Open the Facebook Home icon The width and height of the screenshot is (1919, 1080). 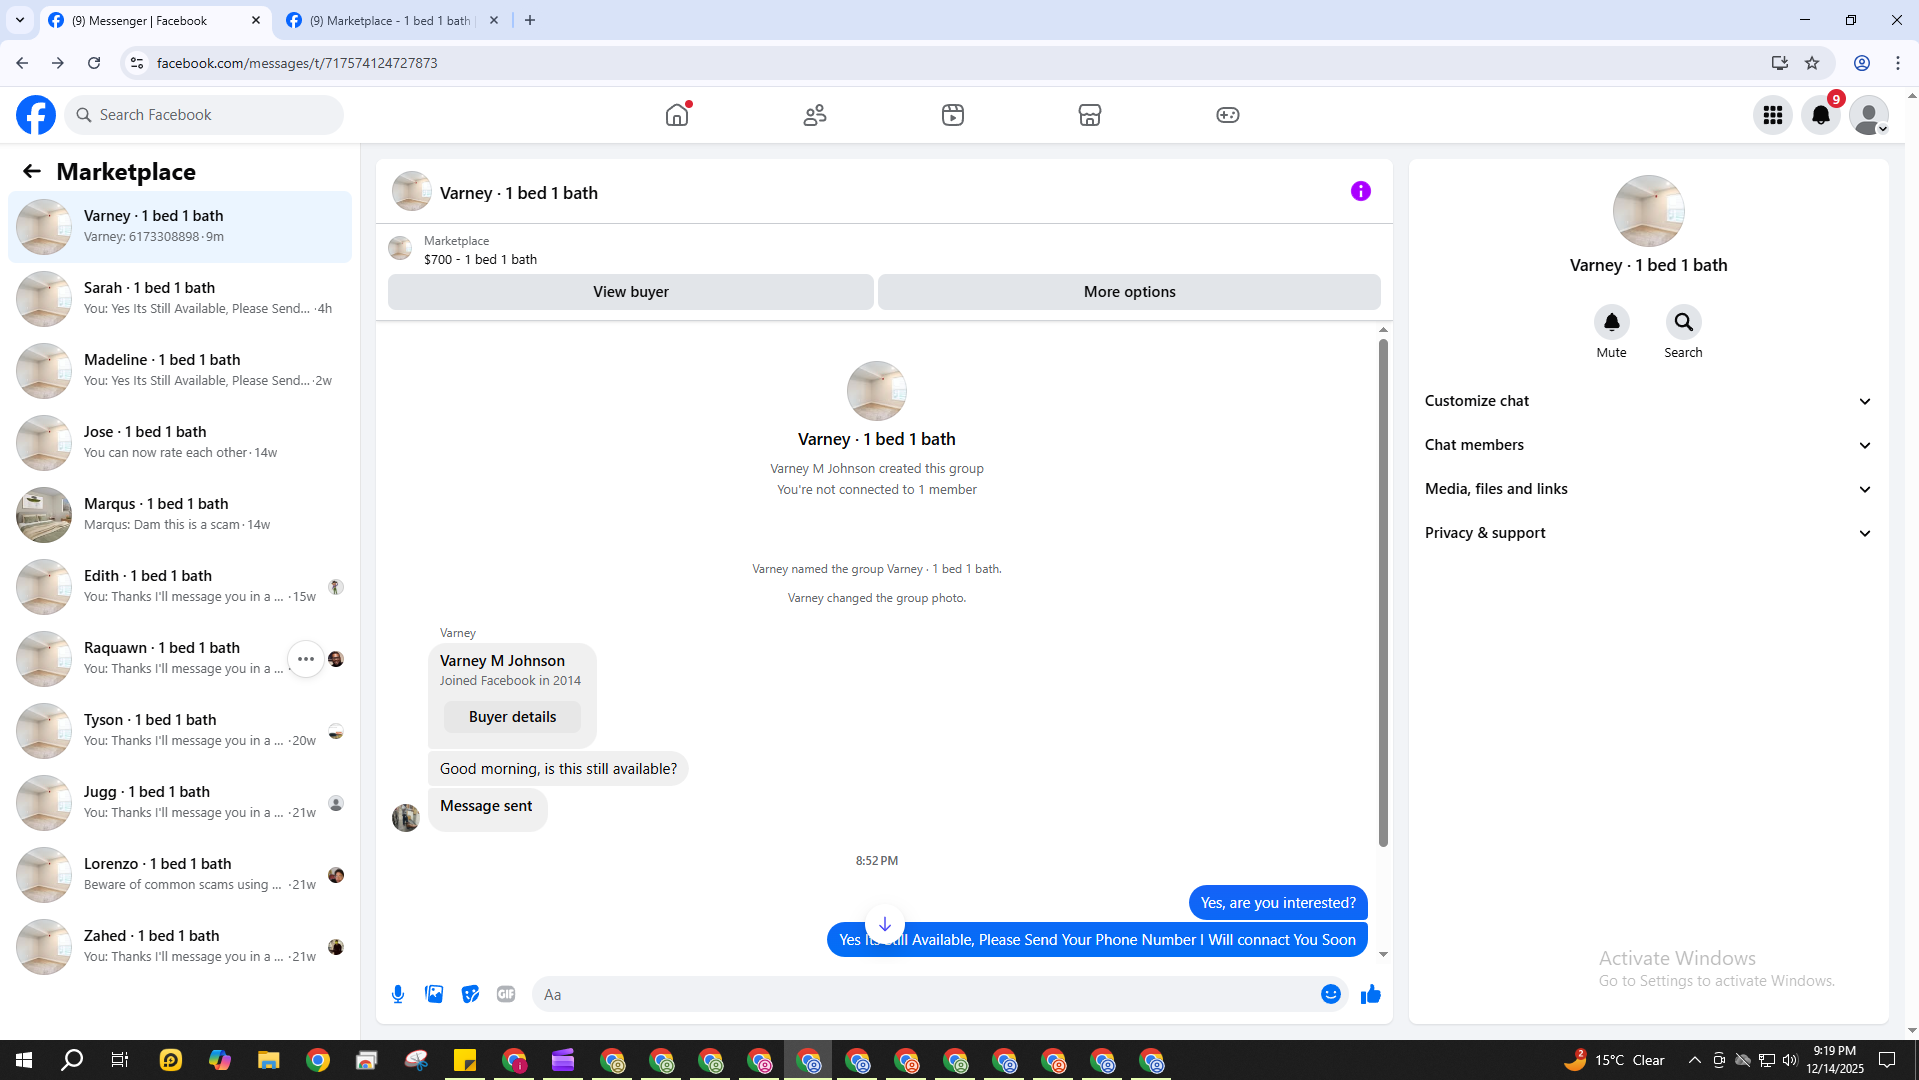677,115
